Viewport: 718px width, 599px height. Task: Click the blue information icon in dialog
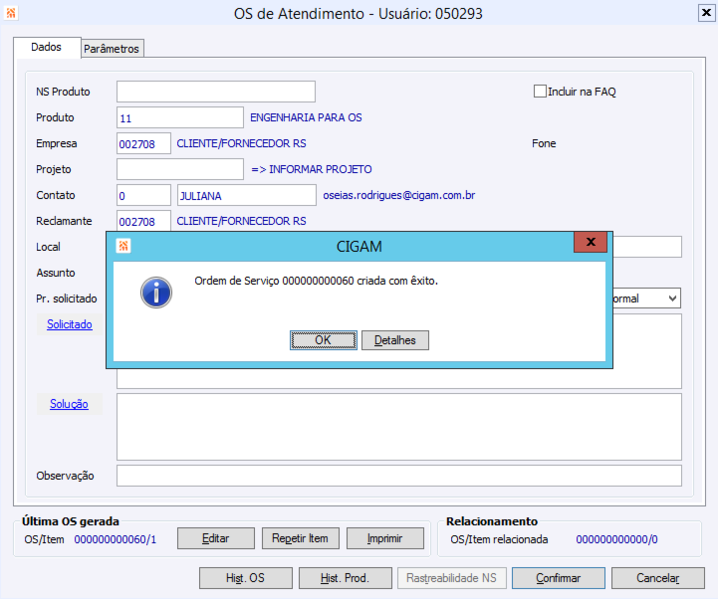156,293
